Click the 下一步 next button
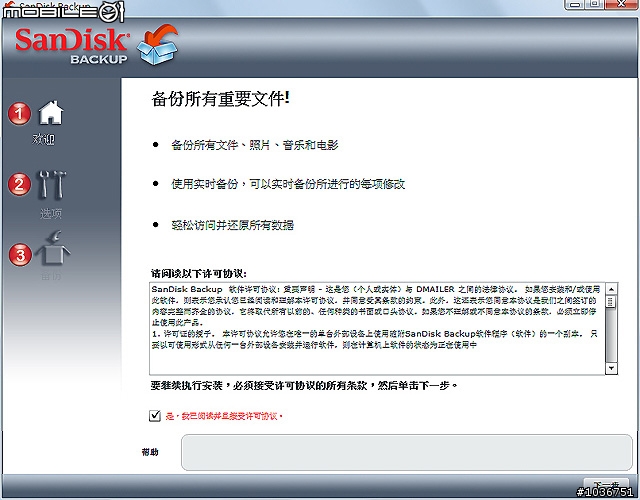The image size is (640, 500). point(606,485)
